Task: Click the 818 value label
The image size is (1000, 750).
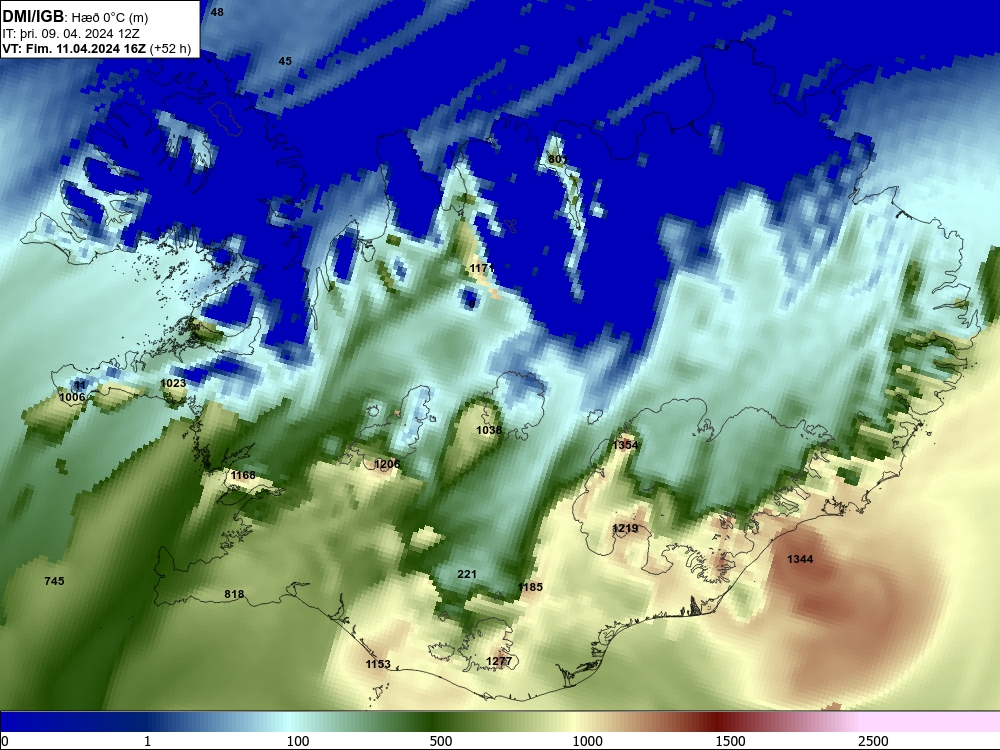Action: click(x=234, y=594)
